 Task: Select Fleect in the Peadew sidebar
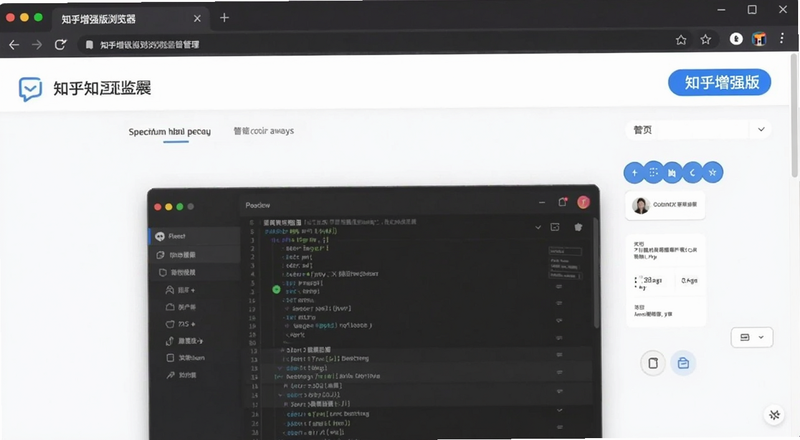tap(194, 236)
